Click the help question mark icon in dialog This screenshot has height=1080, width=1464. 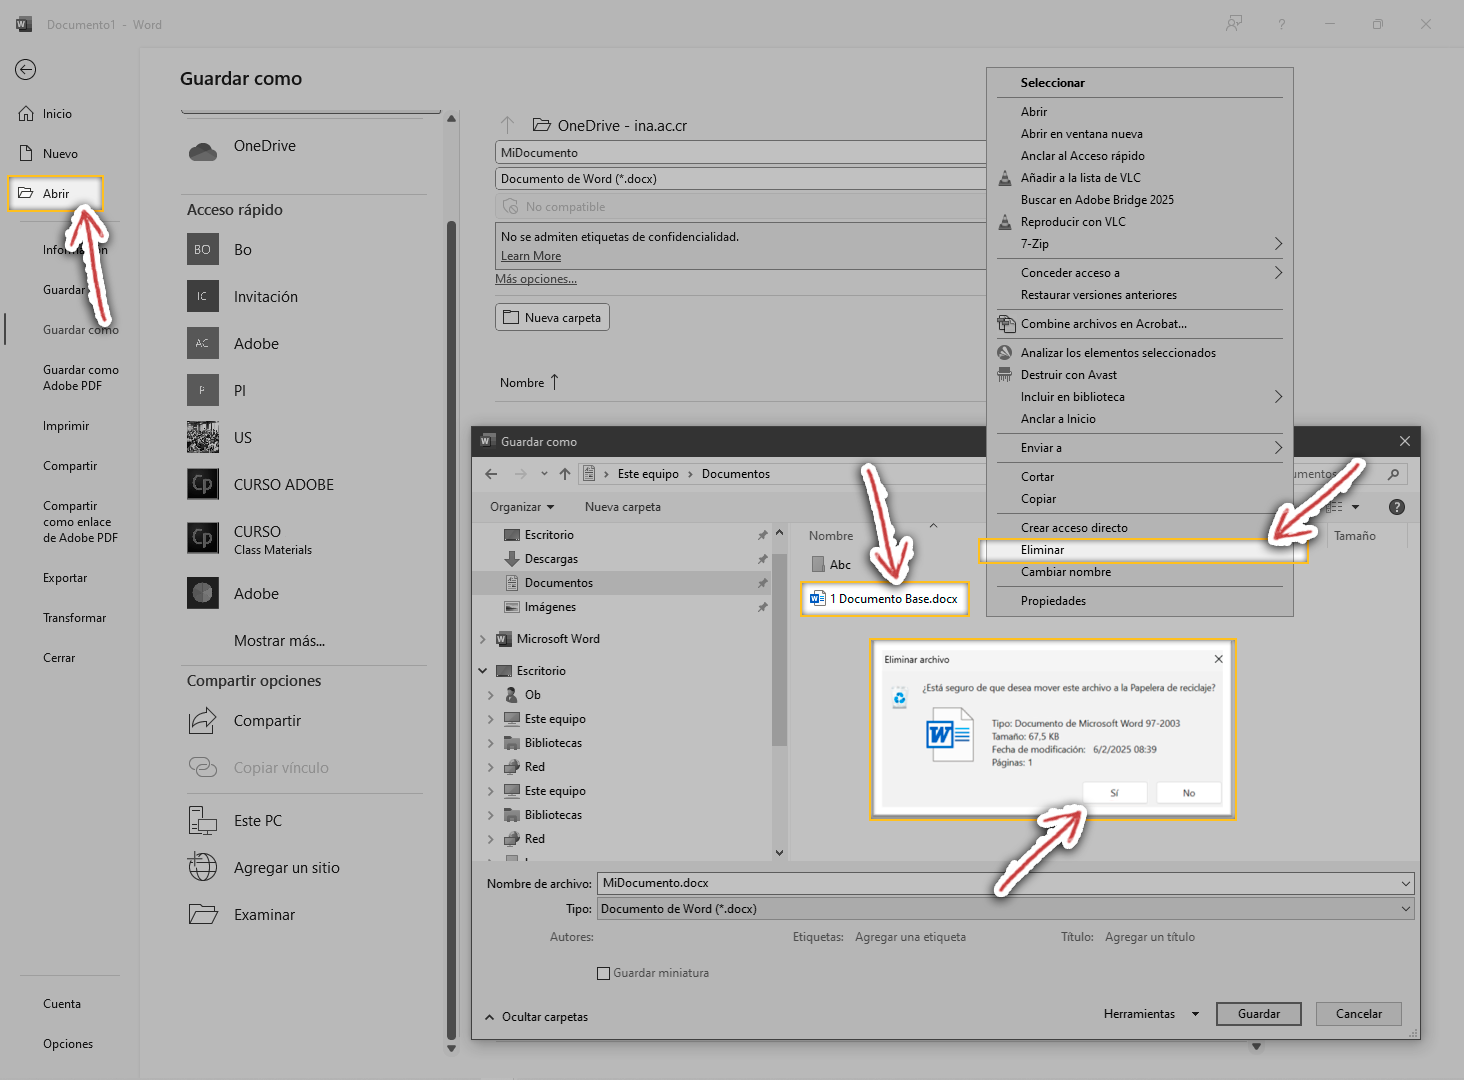click(1397, 507)
